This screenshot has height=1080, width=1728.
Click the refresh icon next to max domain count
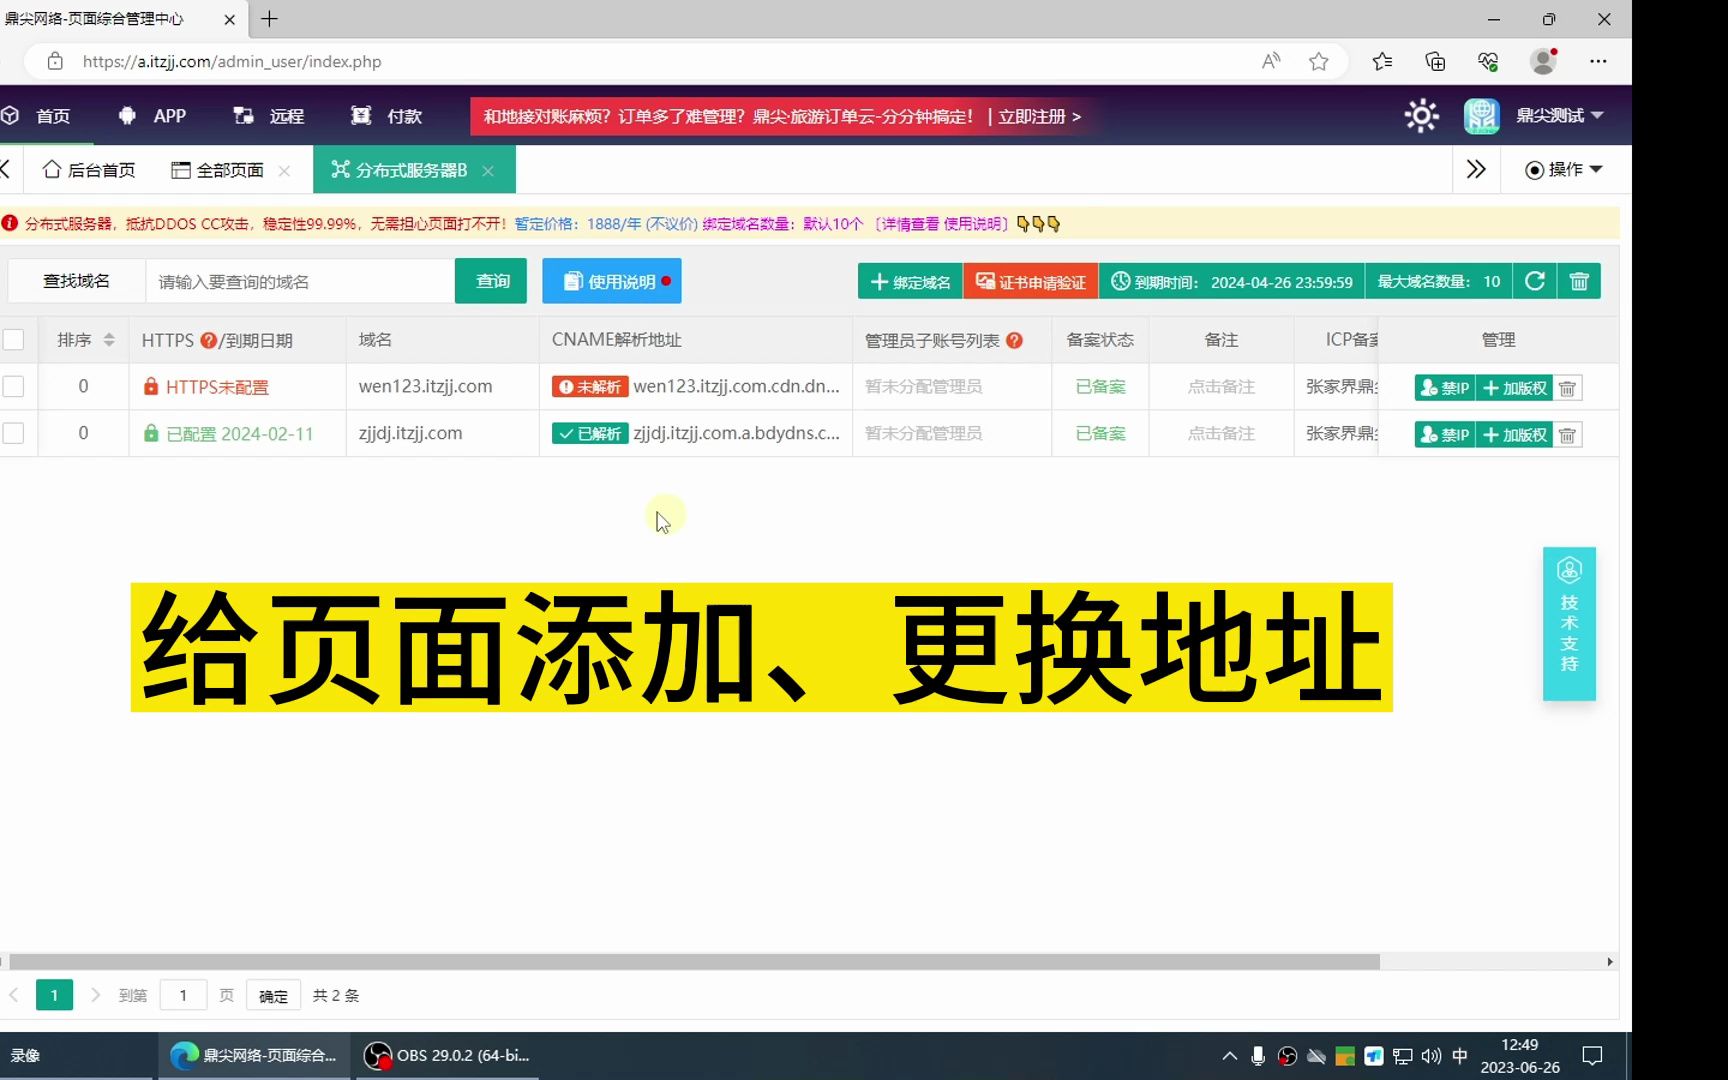click(x=1535, y=281)
